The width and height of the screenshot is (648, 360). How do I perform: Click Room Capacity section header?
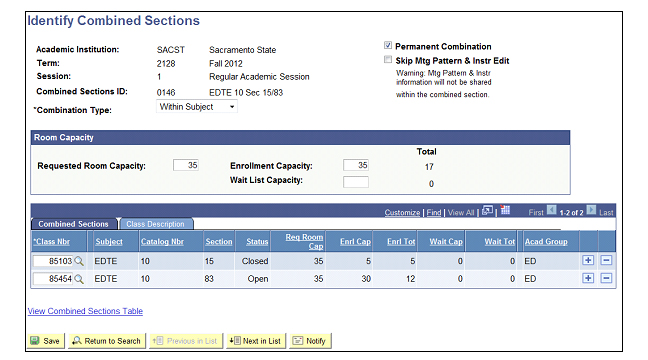pyautogui.click(x=300, y=138)
